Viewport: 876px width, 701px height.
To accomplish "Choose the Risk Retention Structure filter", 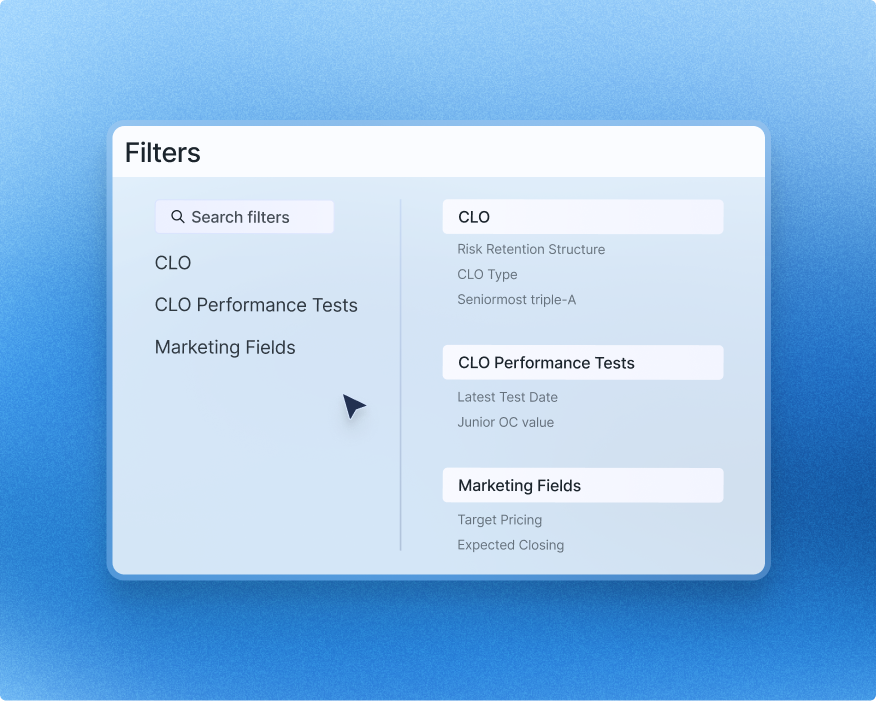I will tap(530, 249).
